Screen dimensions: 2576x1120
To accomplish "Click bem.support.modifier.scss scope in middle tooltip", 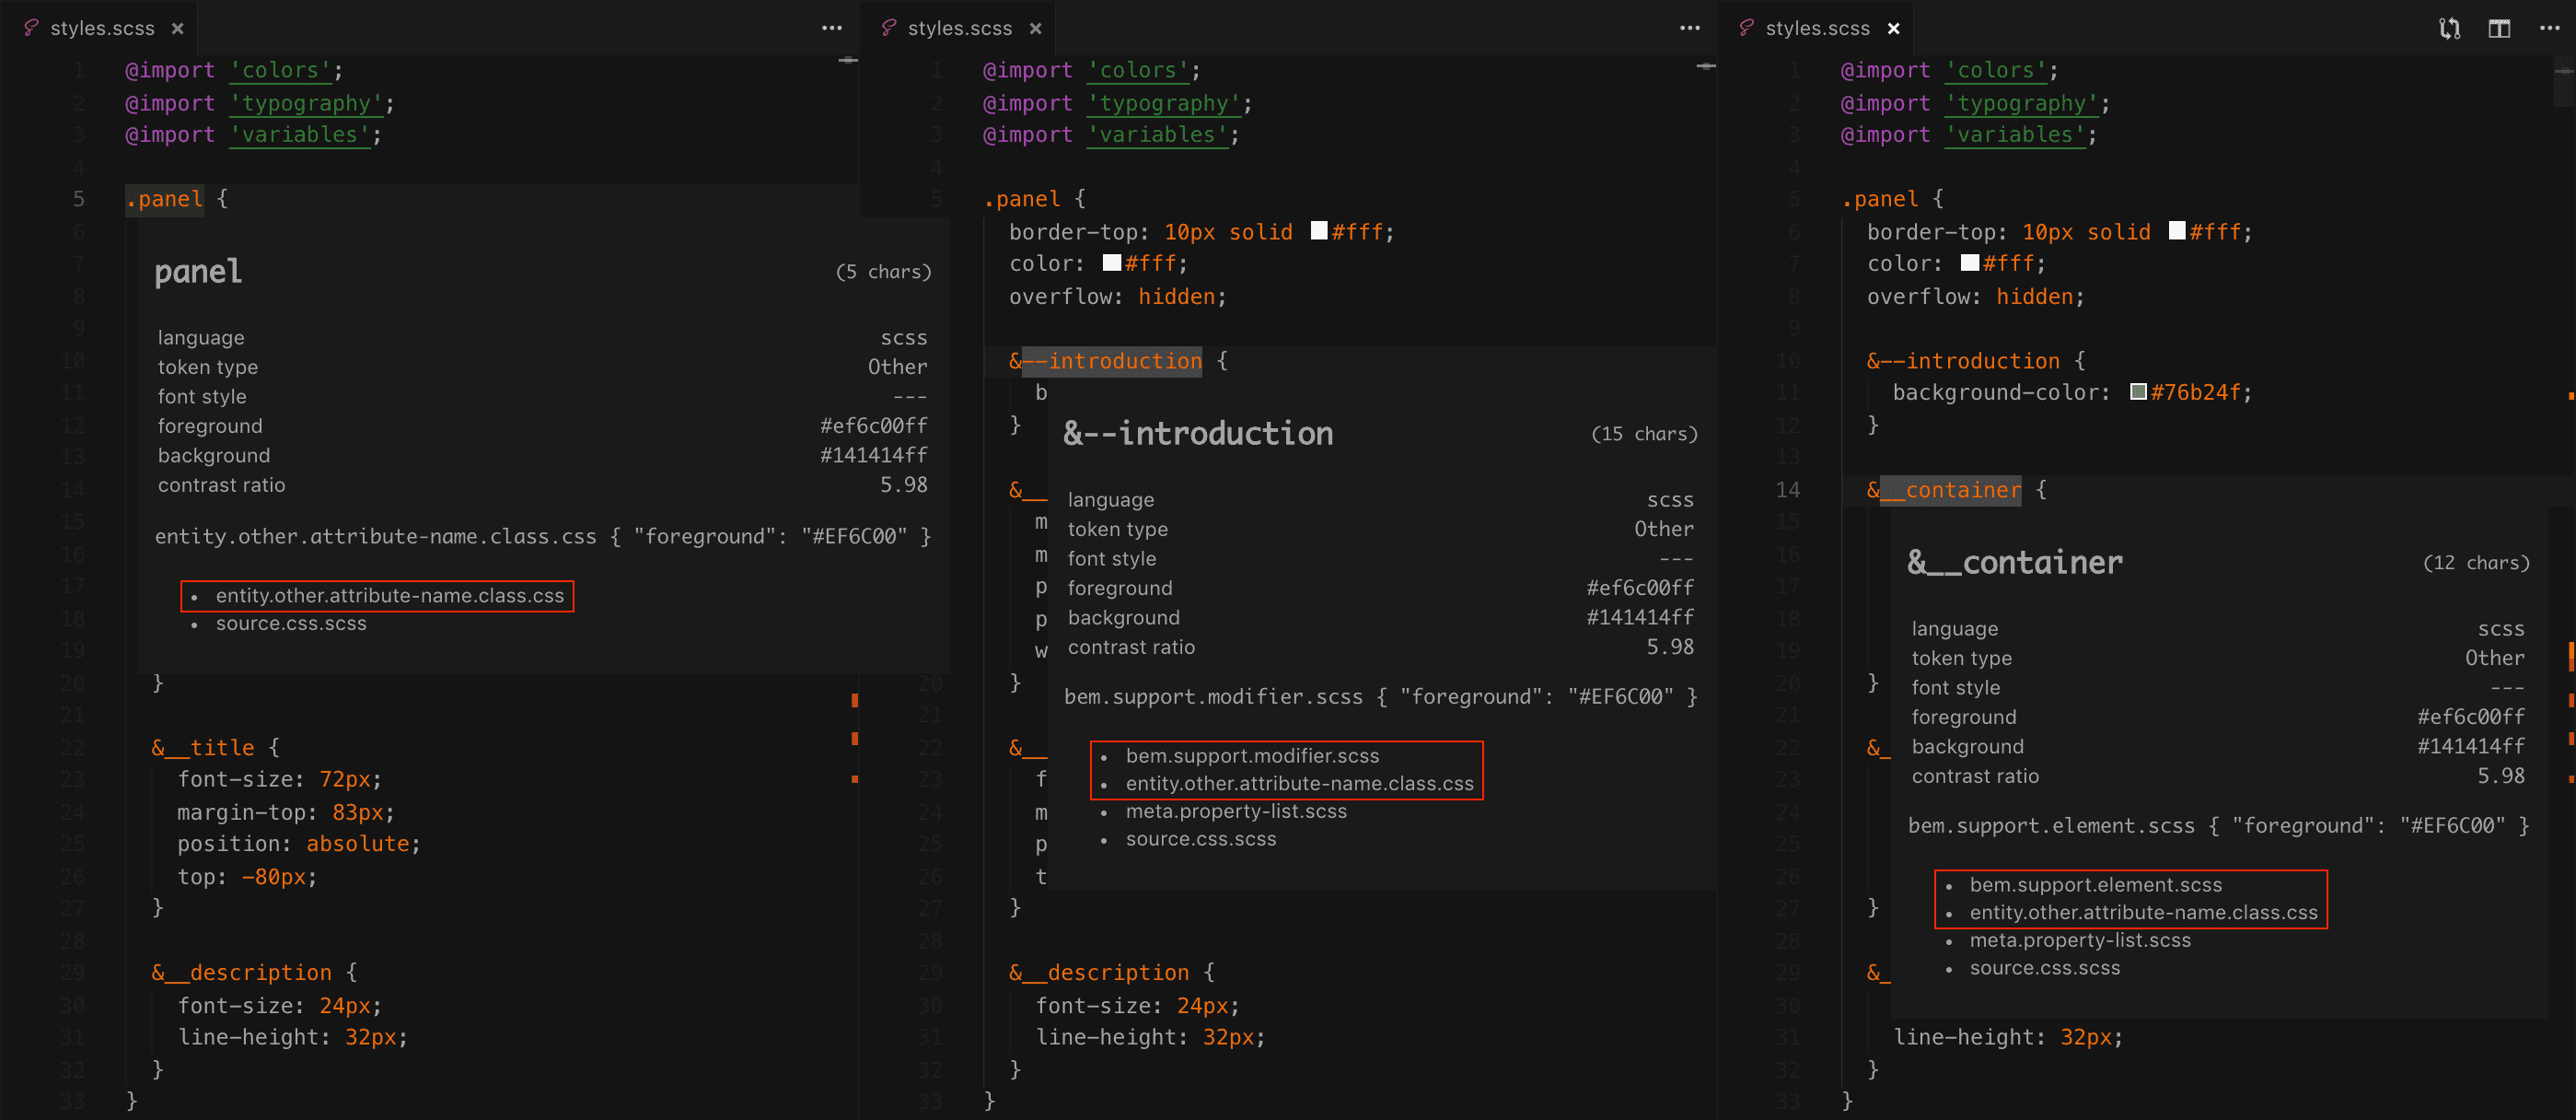I will 1252,756.
